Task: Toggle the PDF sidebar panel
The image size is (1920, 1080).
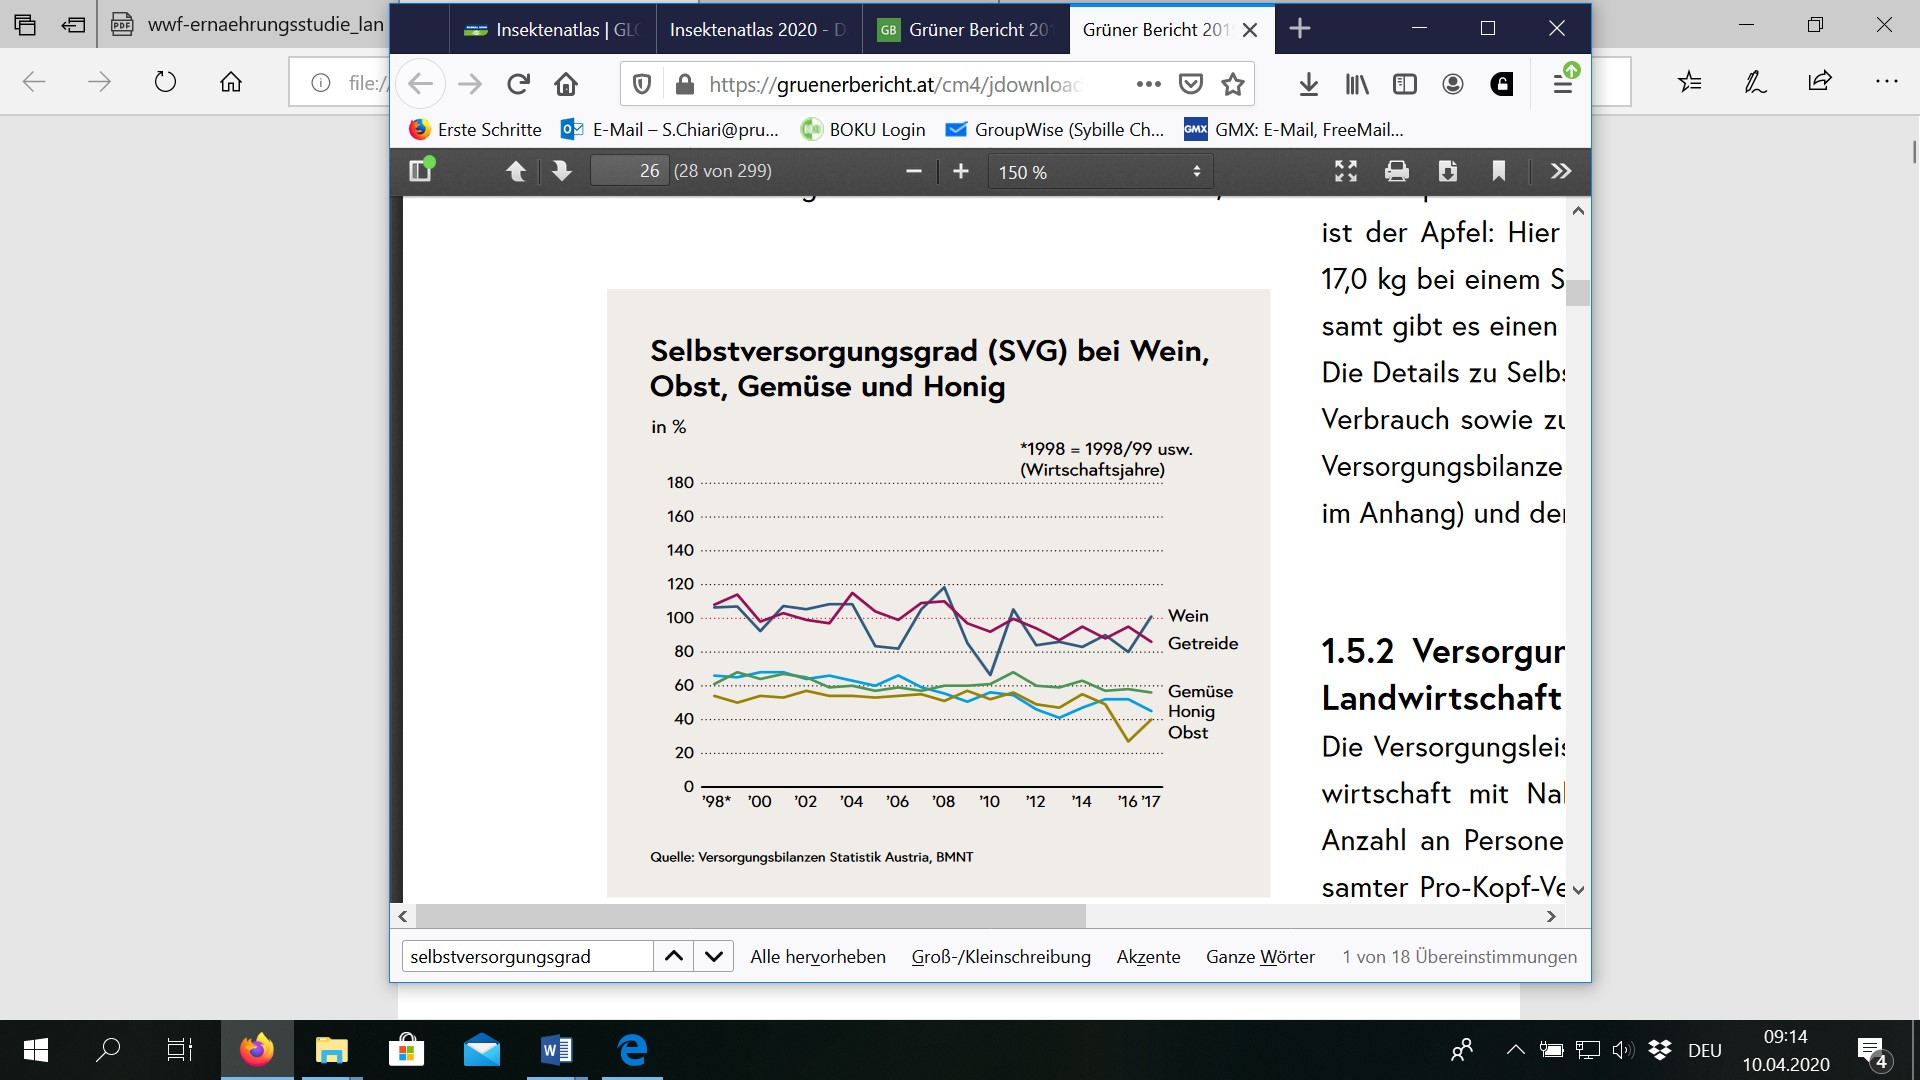Action: click(x=421, y=171)
